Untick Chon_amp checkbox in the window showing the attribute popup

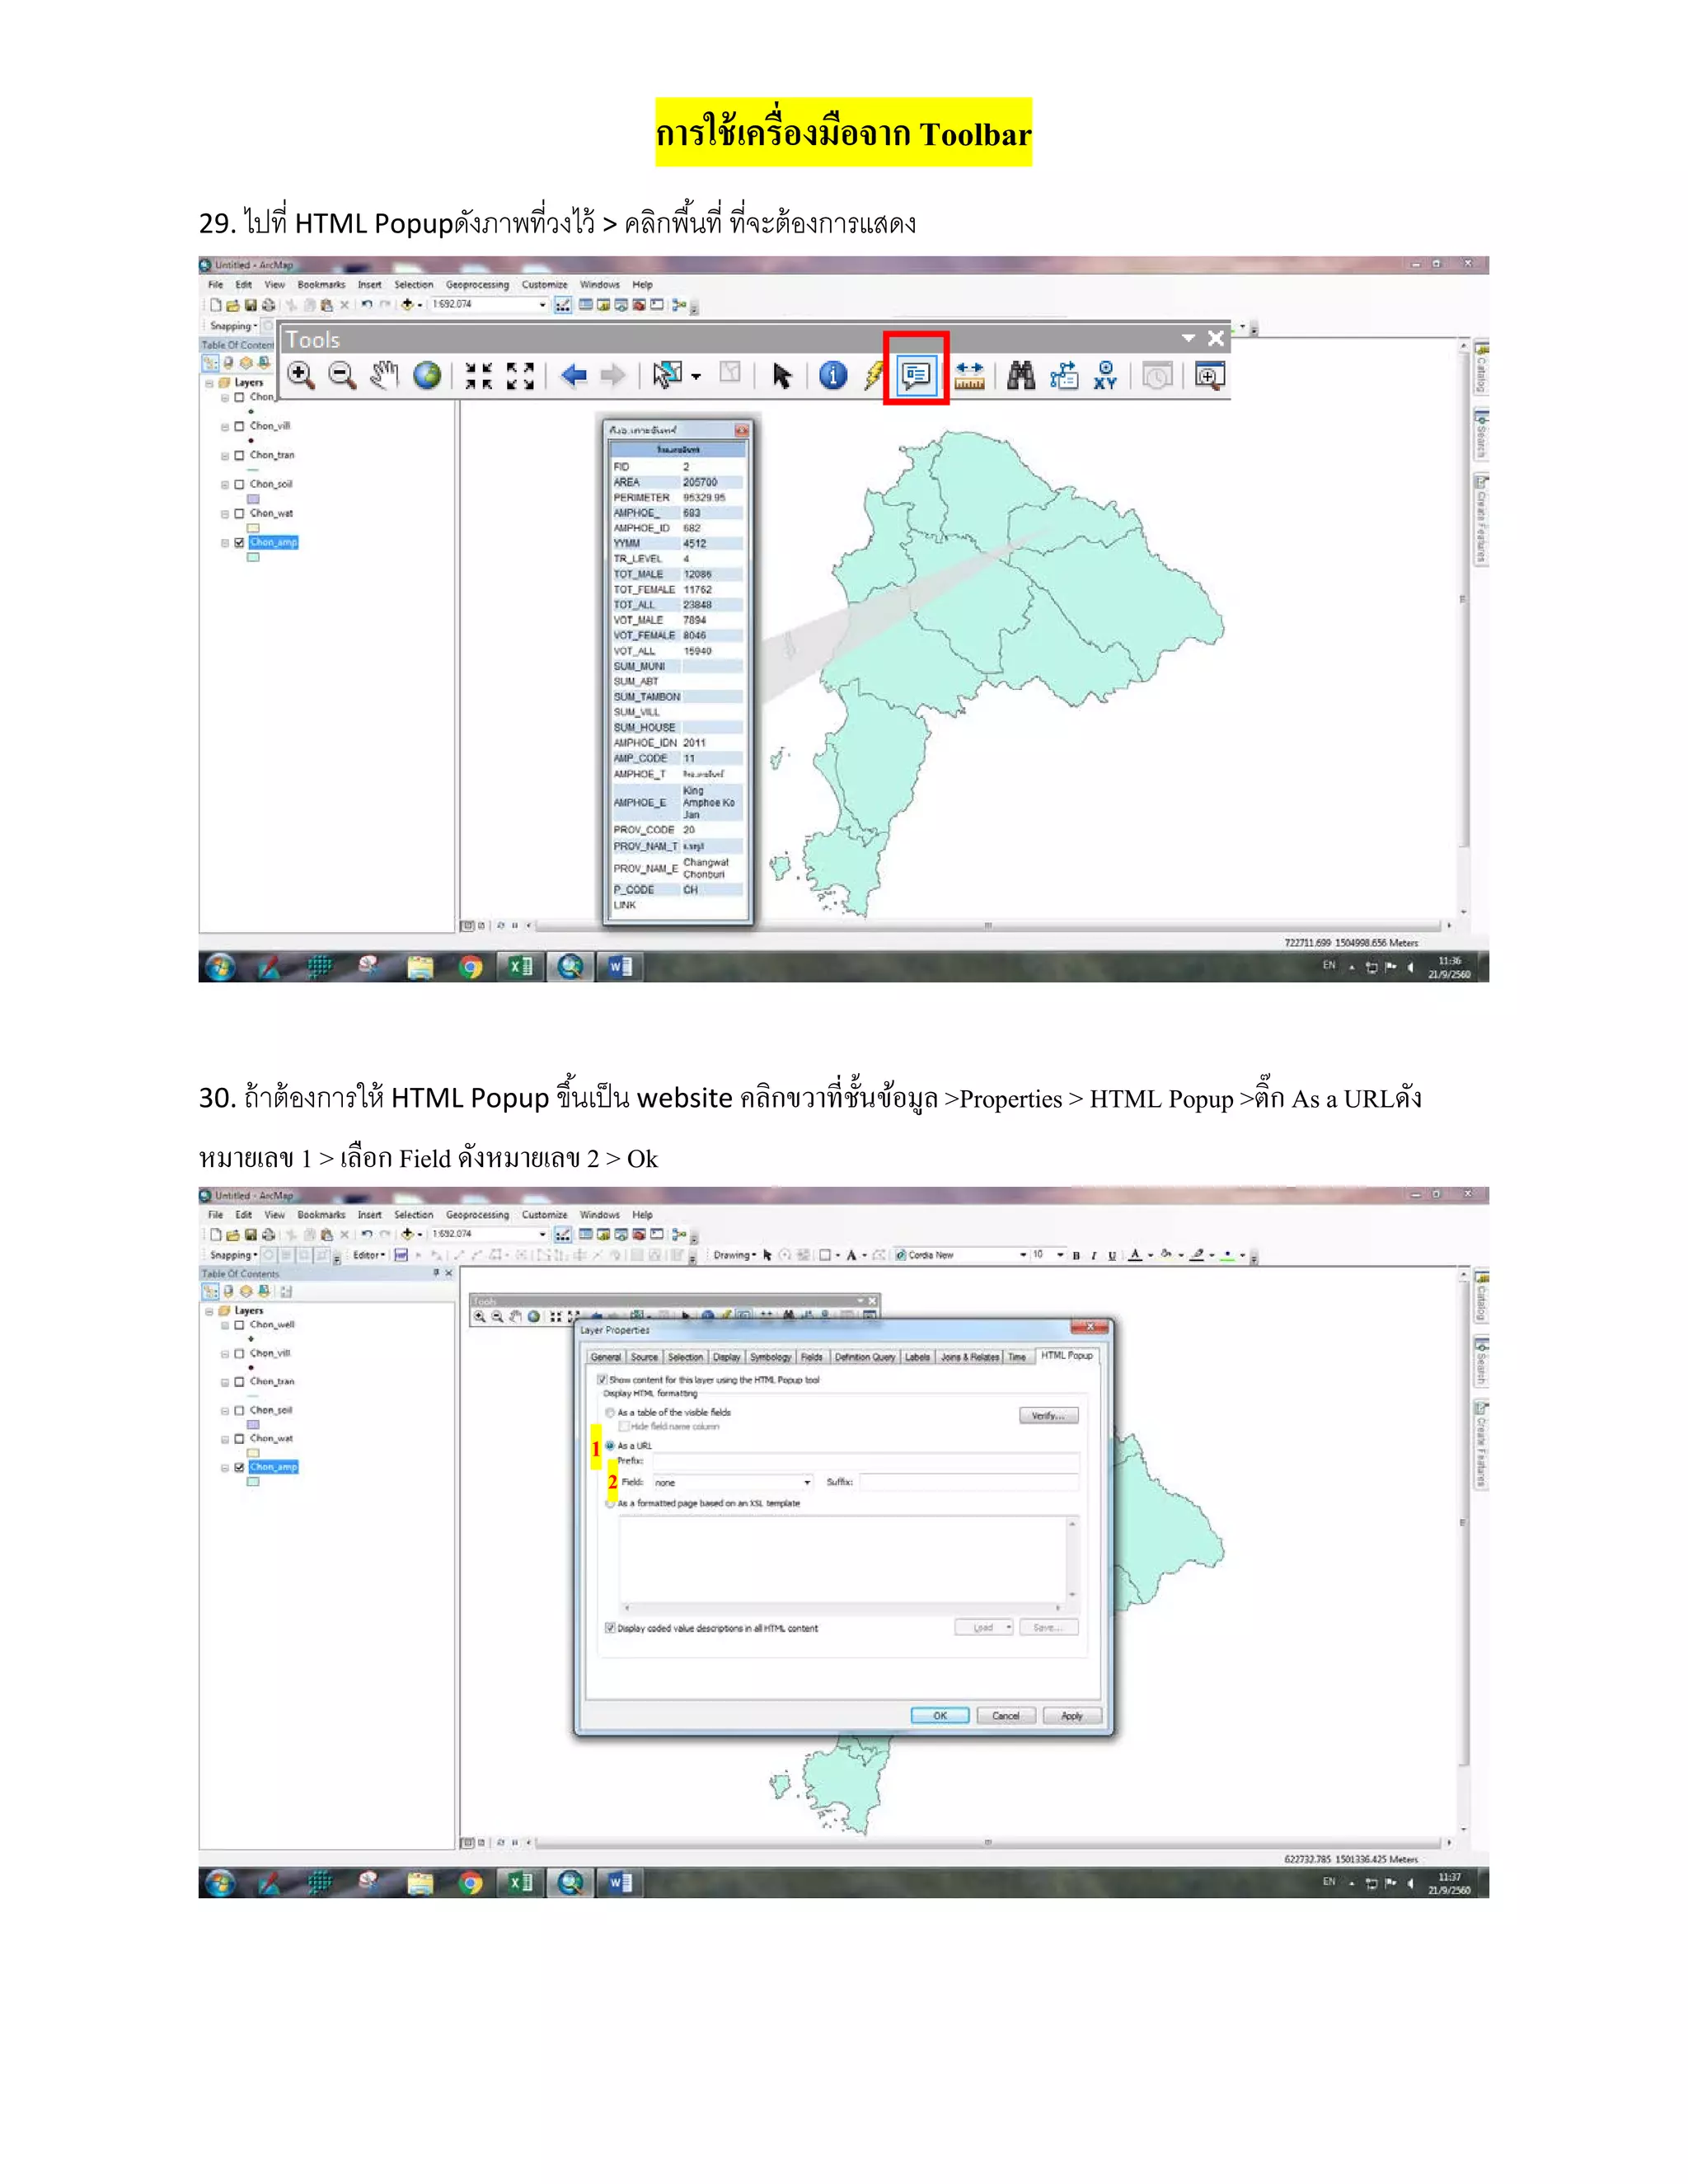click(239, 543)
